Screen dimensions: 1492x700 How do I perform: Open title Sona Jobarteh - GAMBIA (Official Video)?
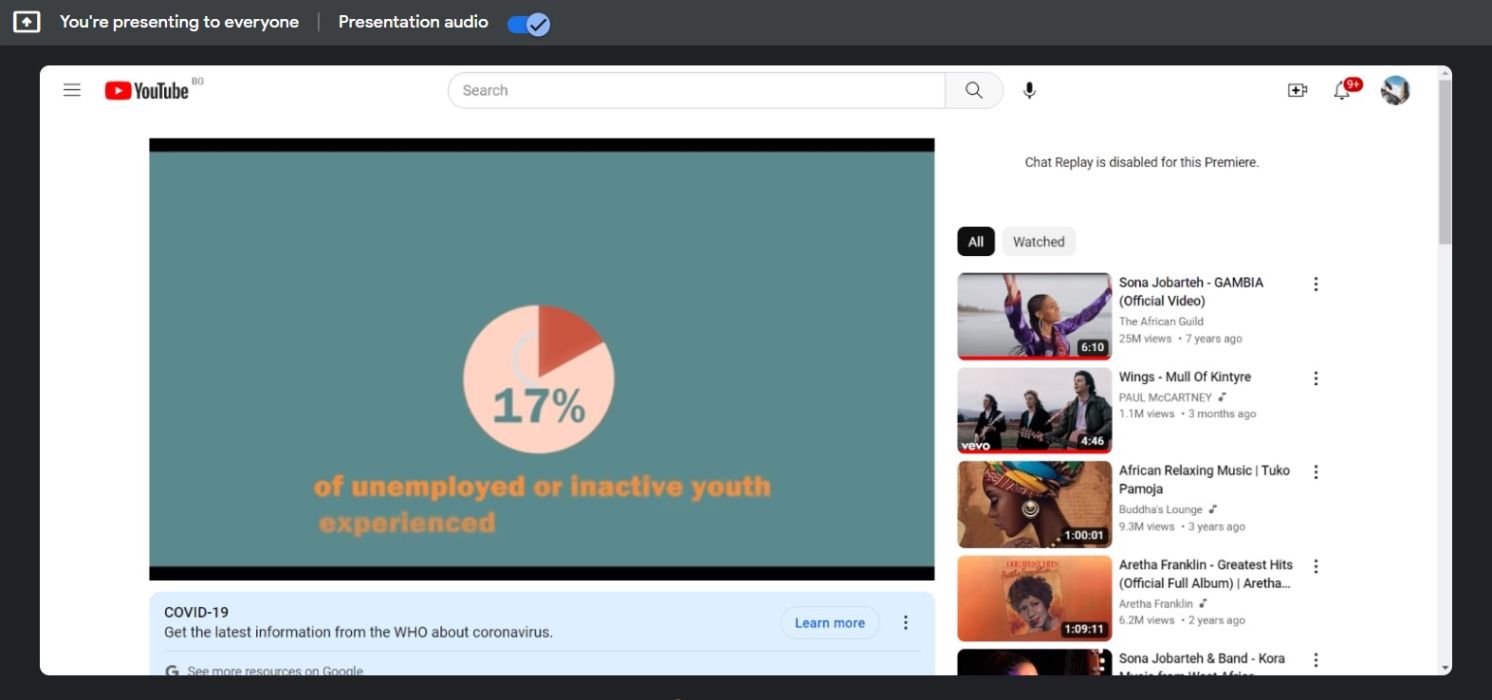click(1191, 292)
